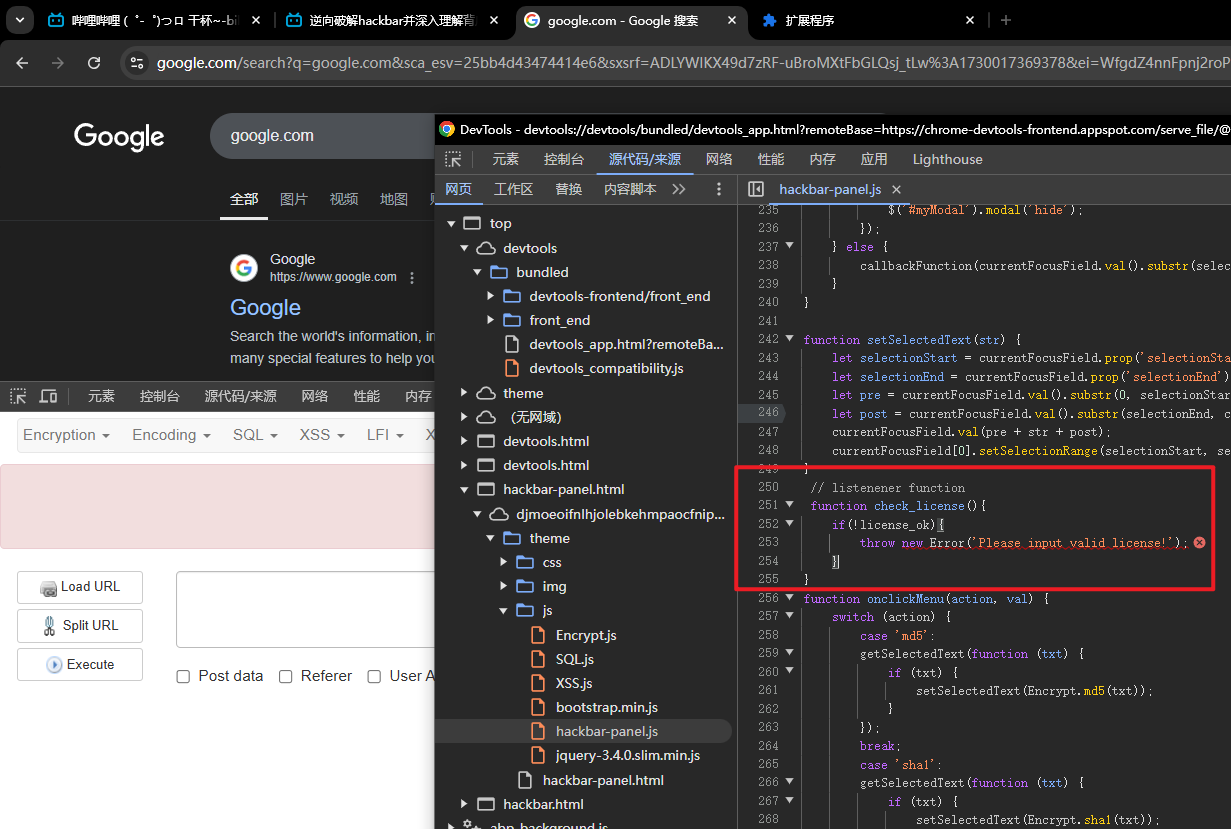This screenshot has height=829, width=1231.
Task: Open the tab search chevron in browser
Action: 19,20
